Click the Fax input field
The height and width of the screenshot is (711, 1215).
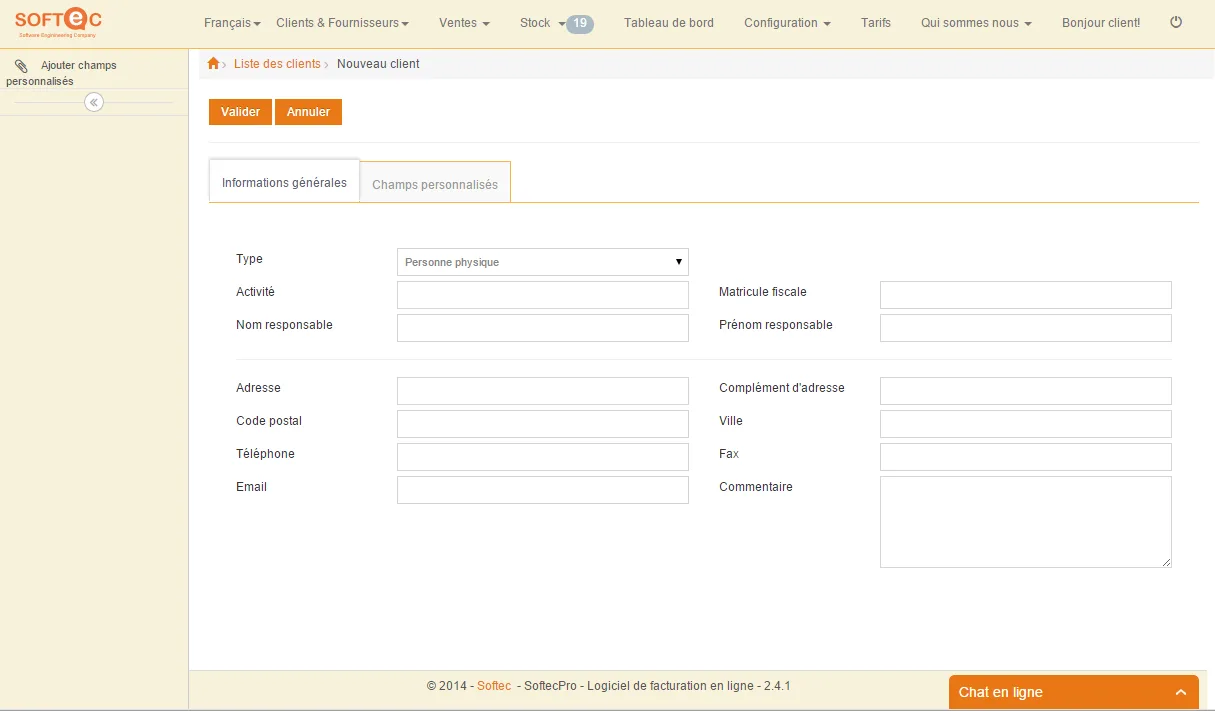tap(1026, 457)
